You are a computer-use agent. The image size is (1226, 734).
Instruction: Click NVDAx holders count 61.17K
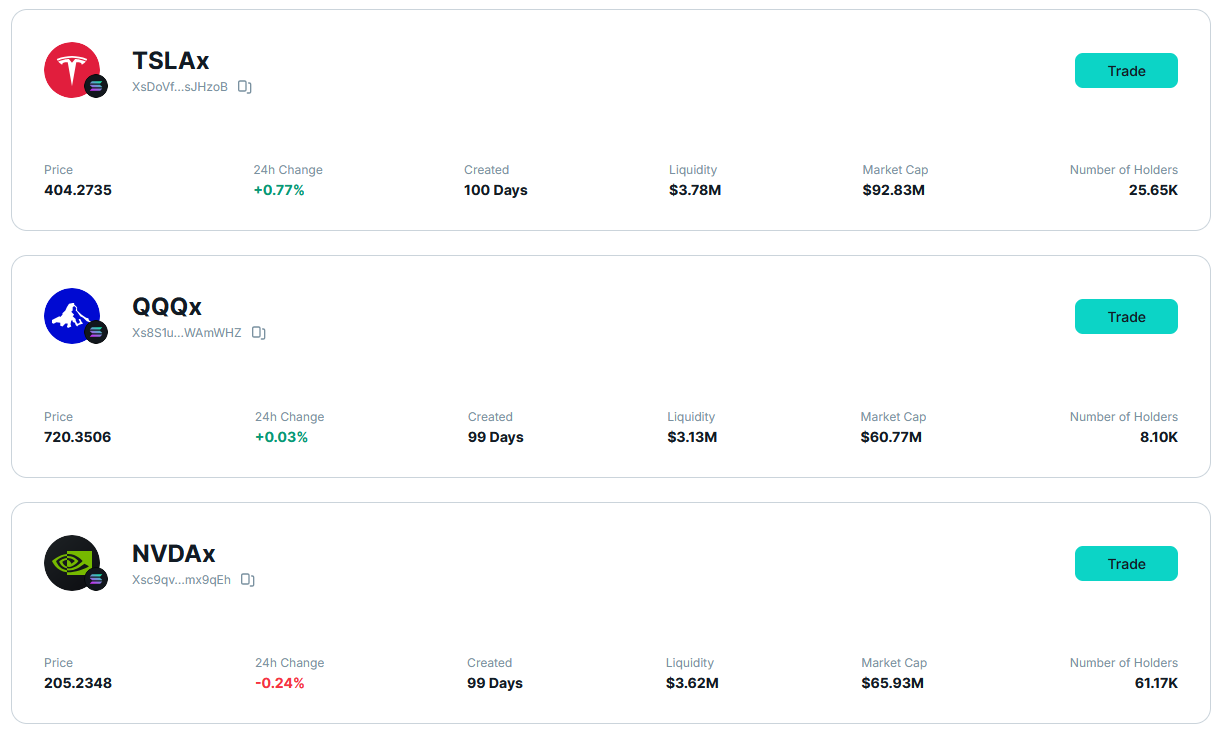[x=1155, y=683]
